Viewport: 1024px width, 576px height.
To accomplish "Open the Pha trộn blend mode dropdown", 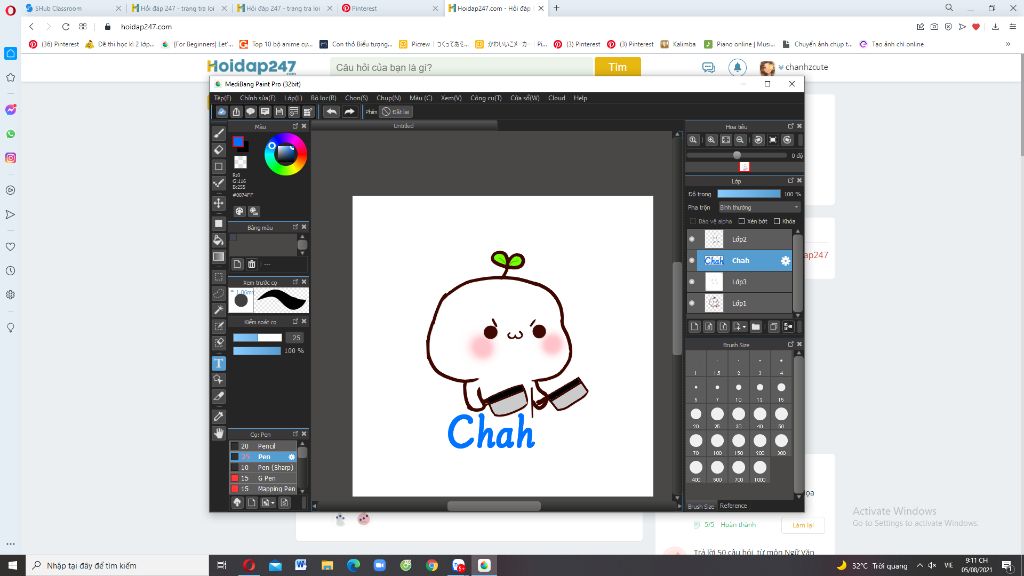I will tap(759, 207).
